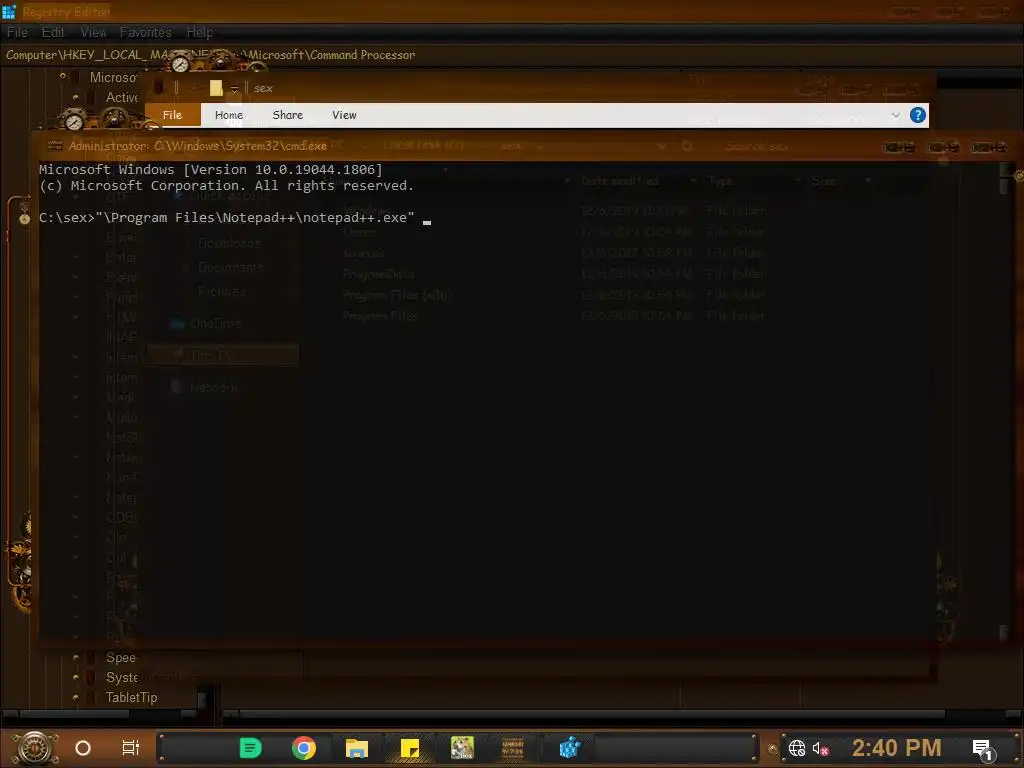Open network status globe icon in system tray
Screen dimensions: 1024x768
click(x=797, y=748)
